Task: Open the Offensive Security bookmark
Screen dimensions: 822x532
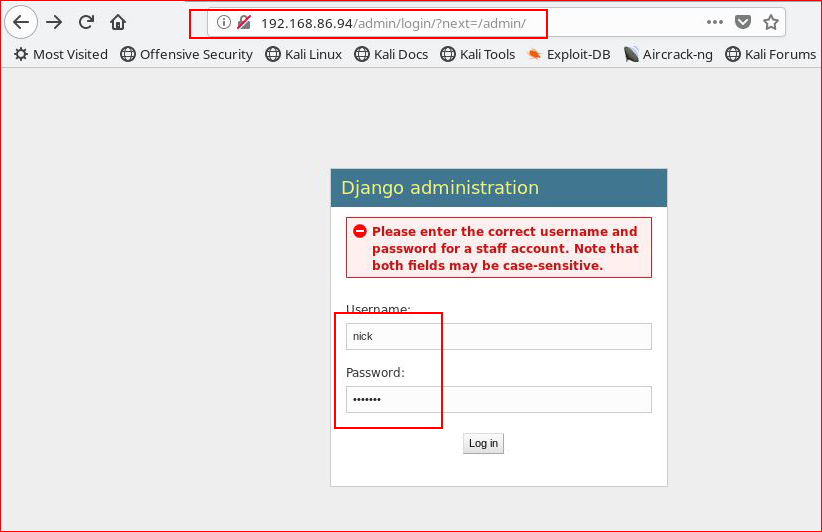Action: pos(187,55)
